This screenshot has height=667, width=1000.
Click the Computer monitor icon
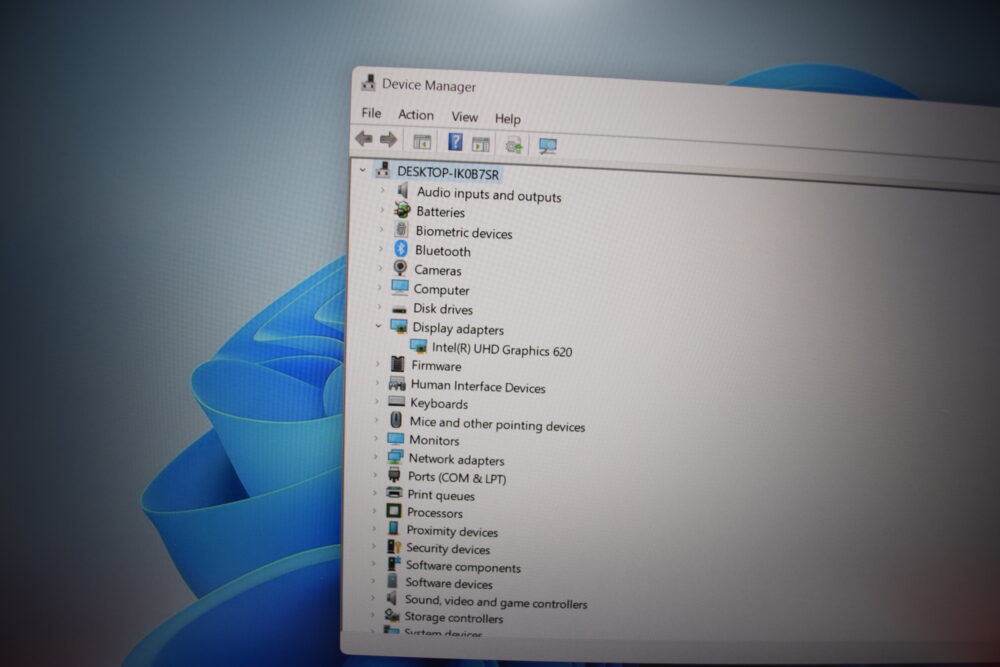click(x=400, y=287)
